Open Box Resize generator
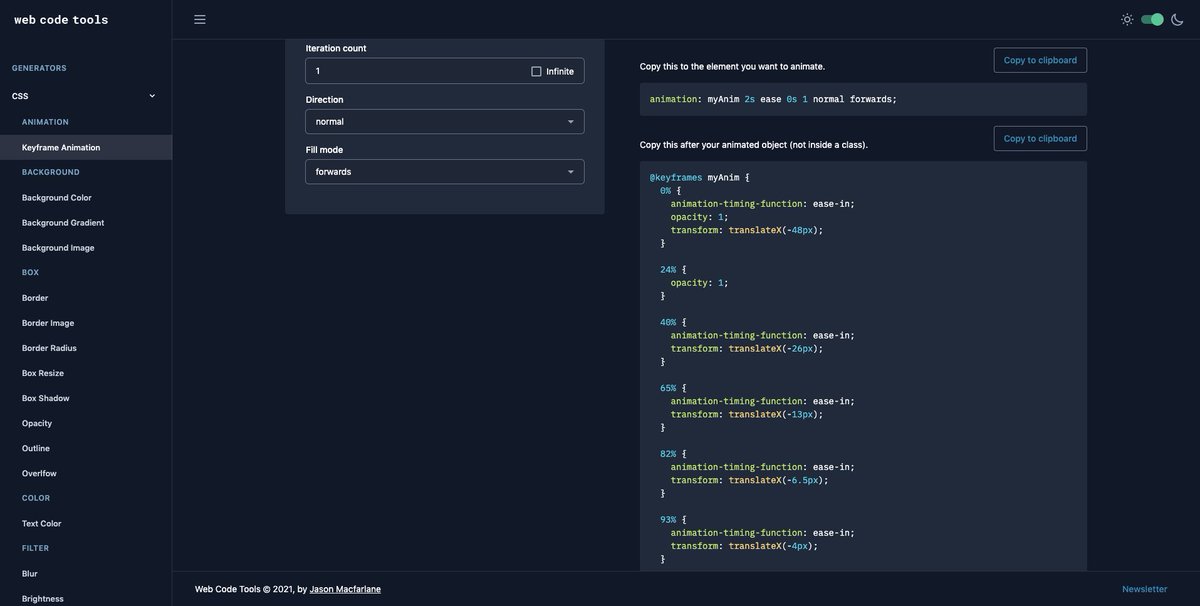Image resolution: width=1200 pixels, height=606 pixels. (43, 373)
